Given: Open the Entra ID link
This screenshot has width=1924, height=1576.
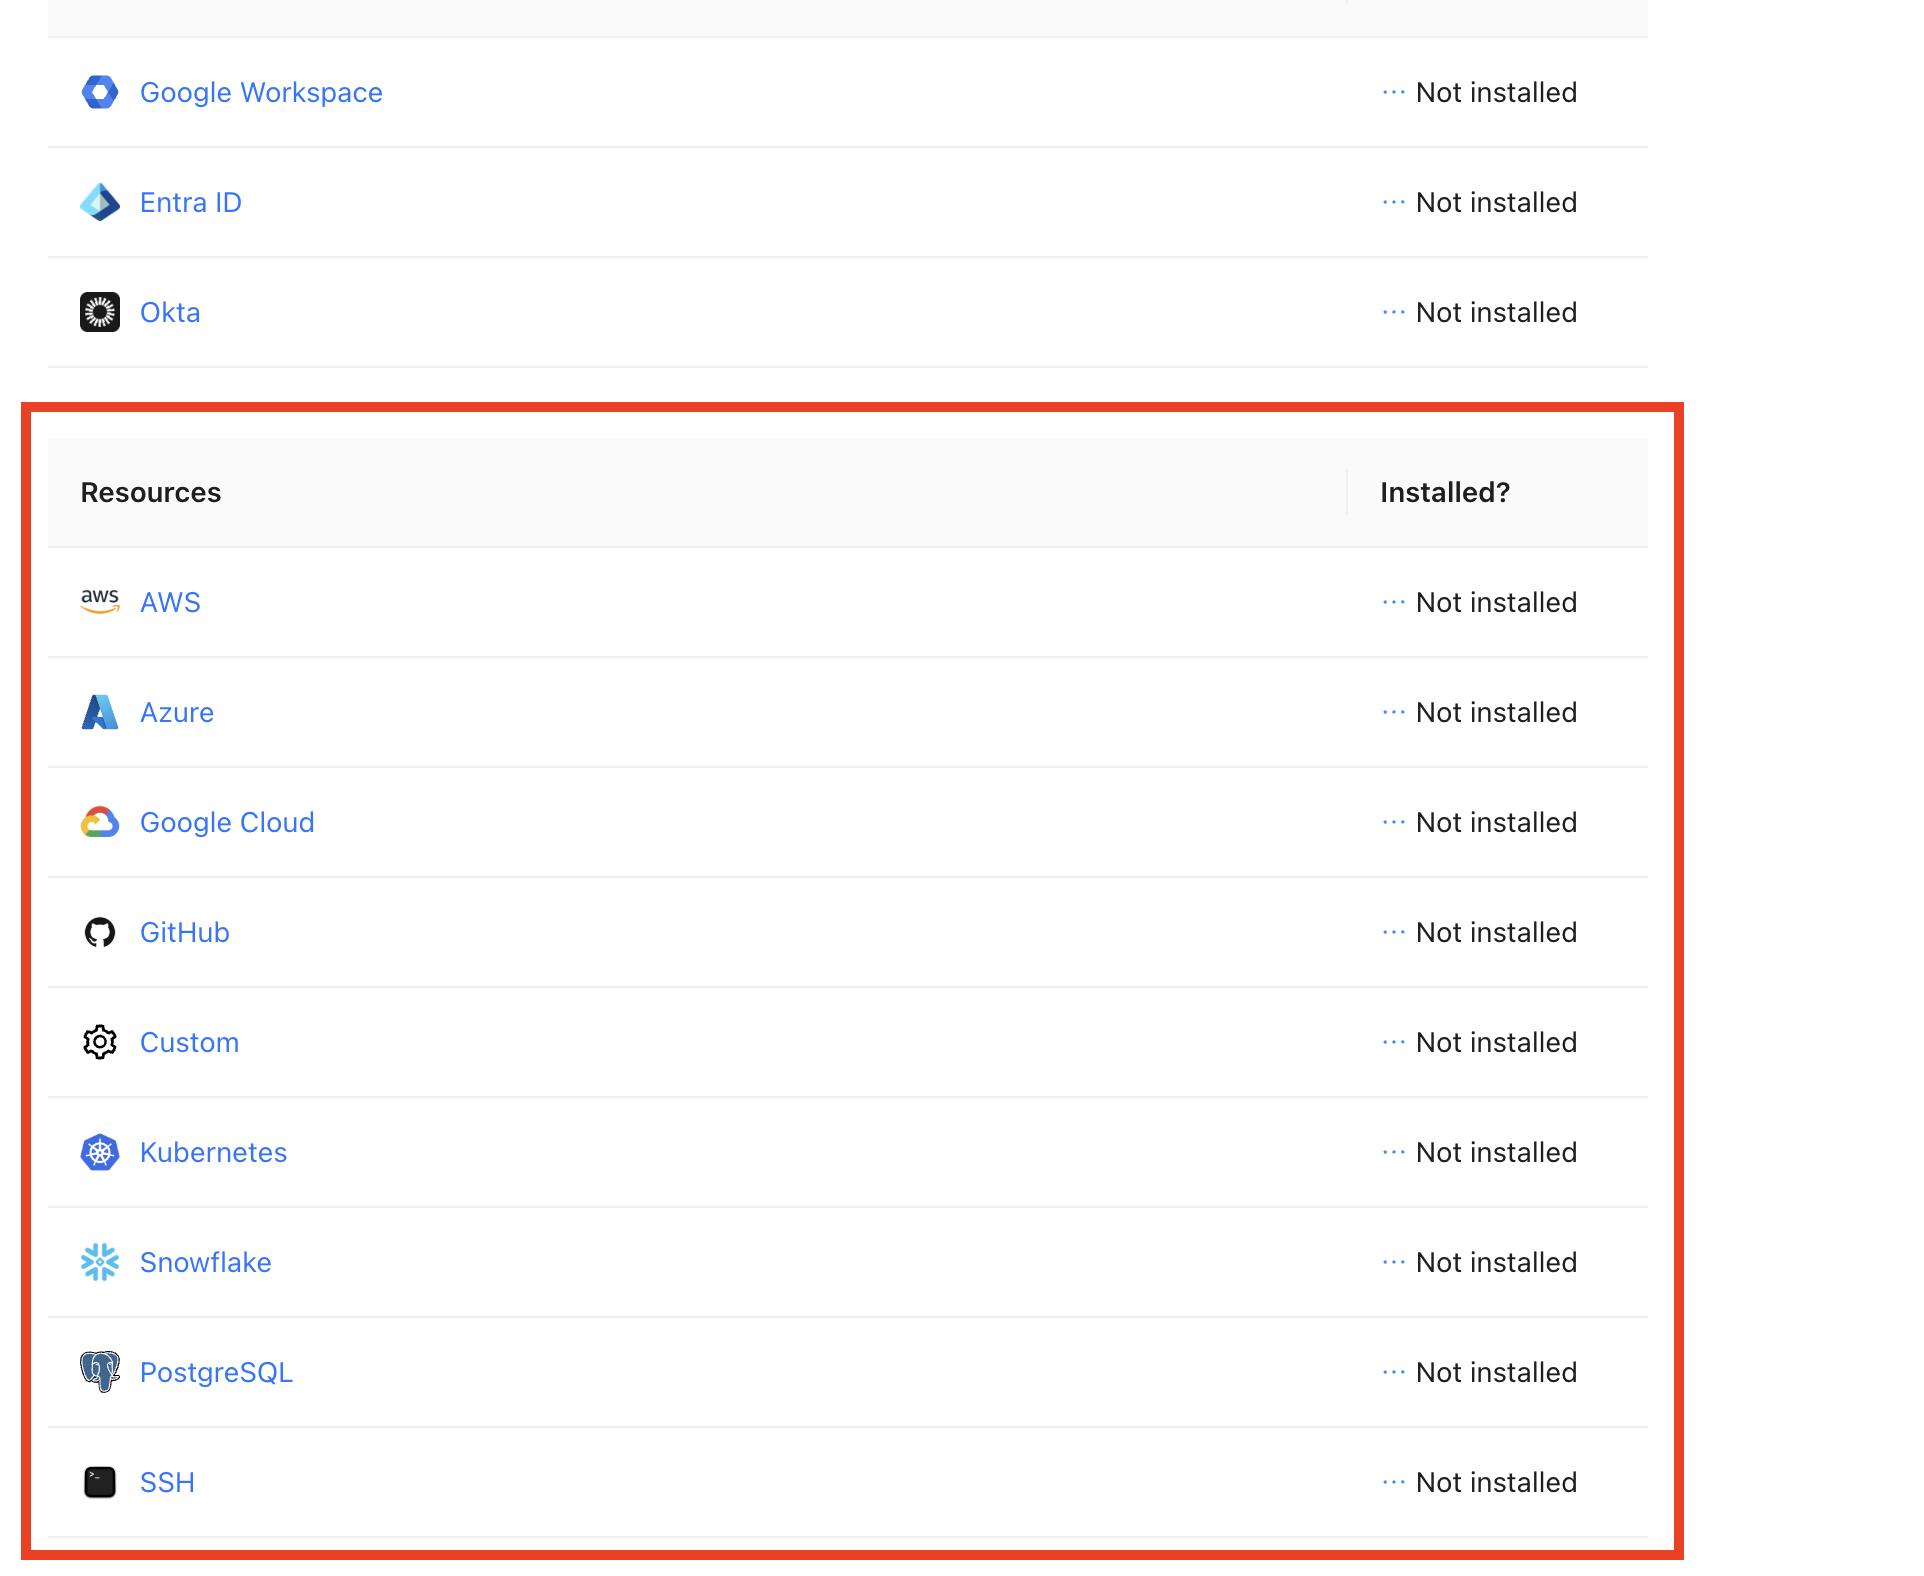Looking at the screenshot, I should [191, 202].
